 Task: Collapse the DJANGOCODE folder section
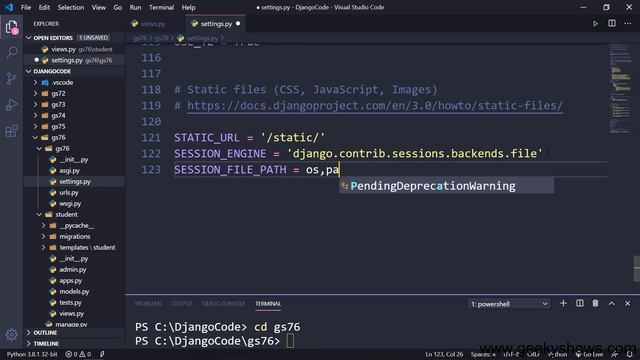coord(52,71)
